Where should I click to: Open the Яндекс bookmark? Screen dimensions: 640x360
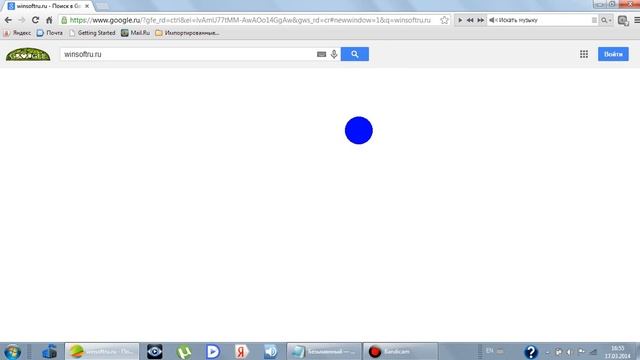coord(17,33)
